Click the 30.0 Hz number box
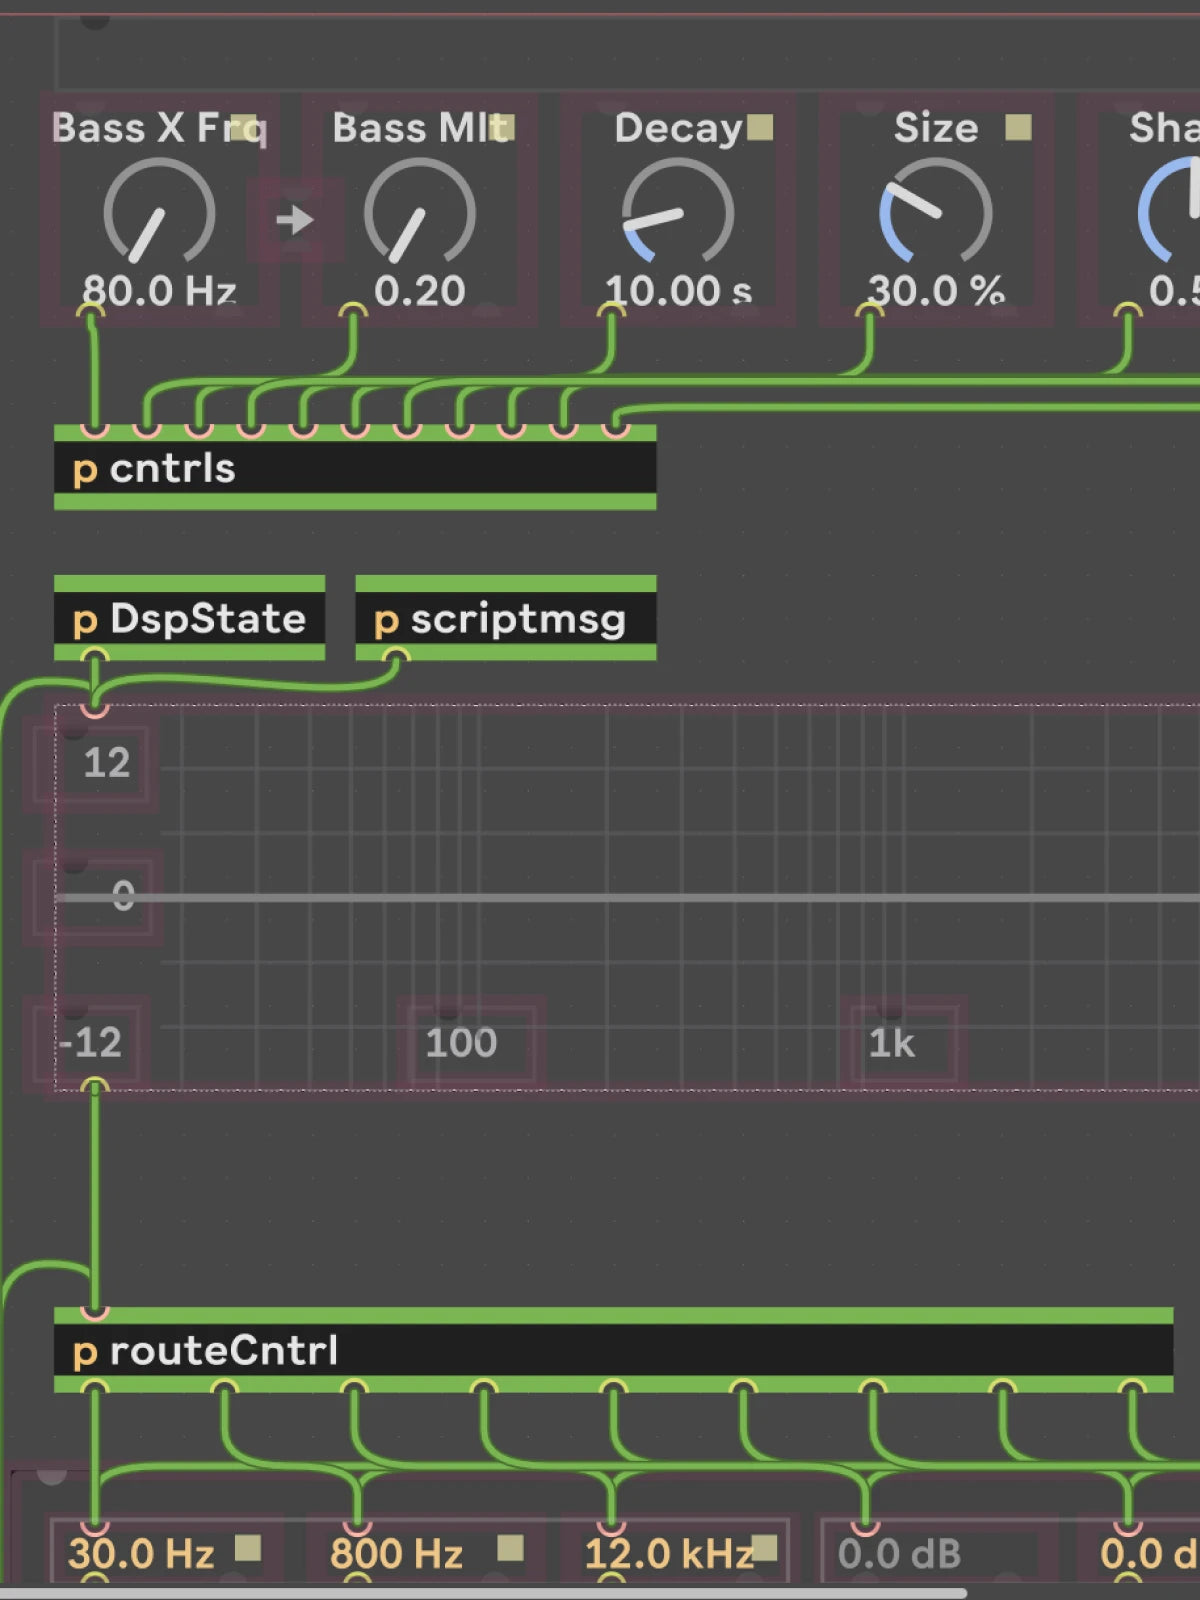Image resolution: width=1200 pixels, height=1600 pixels. tap(141, 1554)
